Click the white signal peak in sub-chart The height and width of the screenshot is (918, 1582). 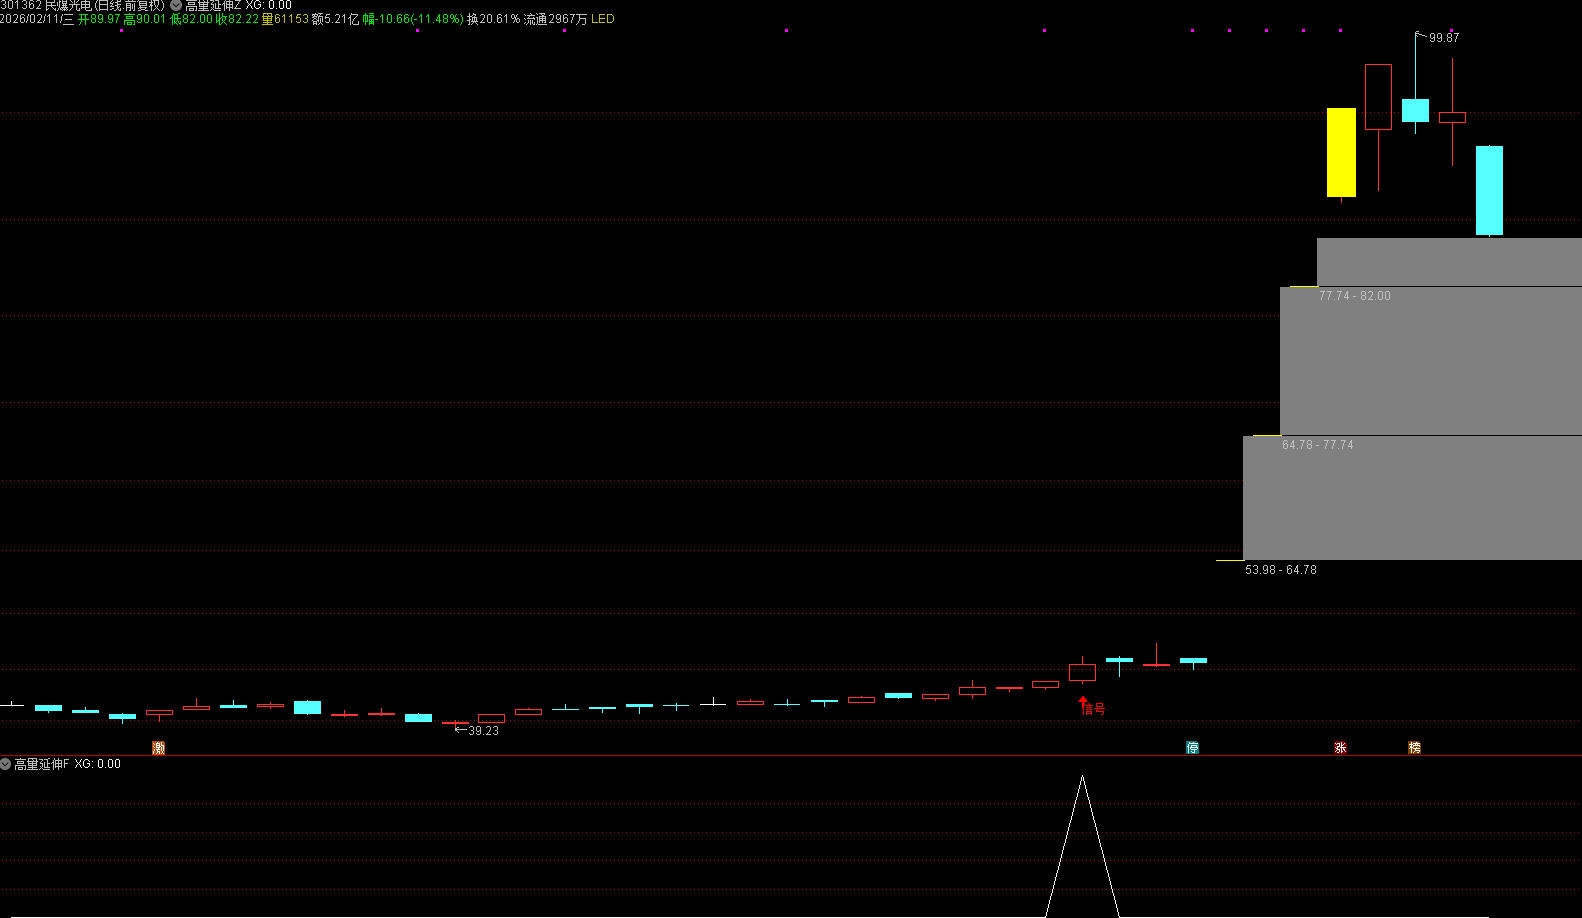(x=1082, y=778)
